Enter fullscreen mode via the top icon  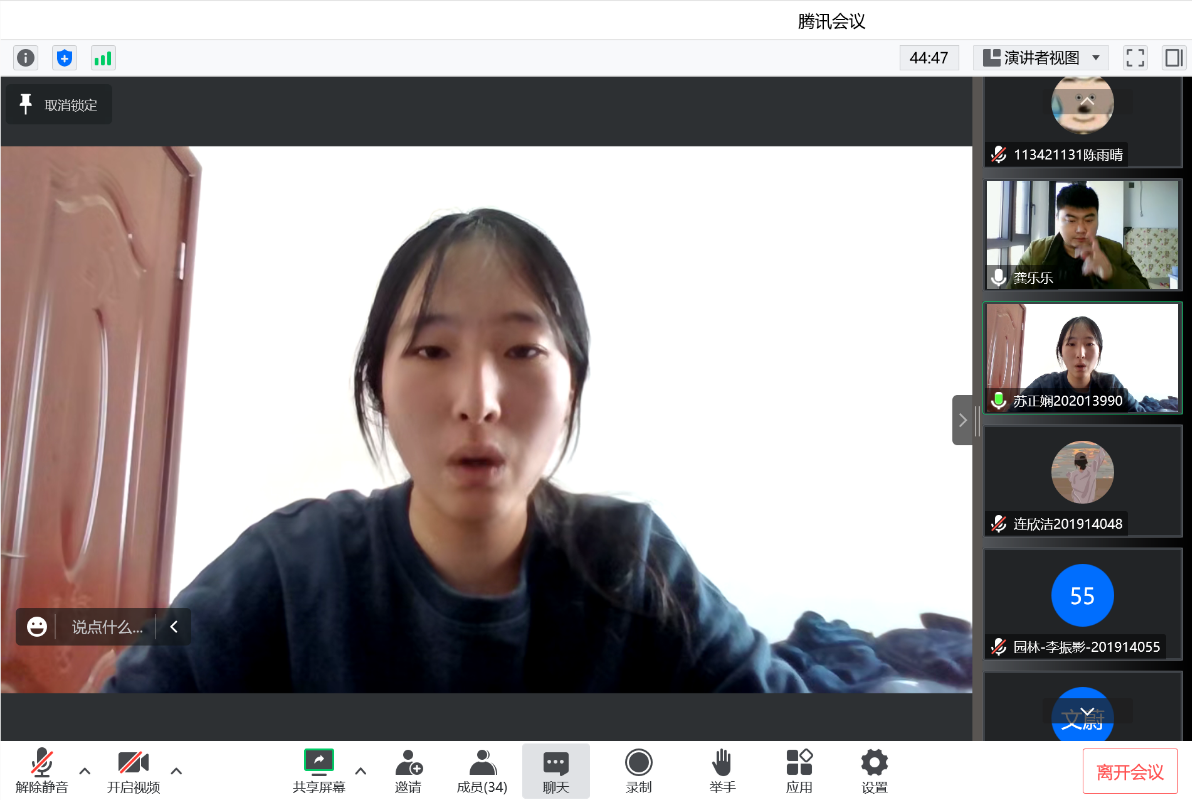pyautogui.click(x=1135, y=58)
